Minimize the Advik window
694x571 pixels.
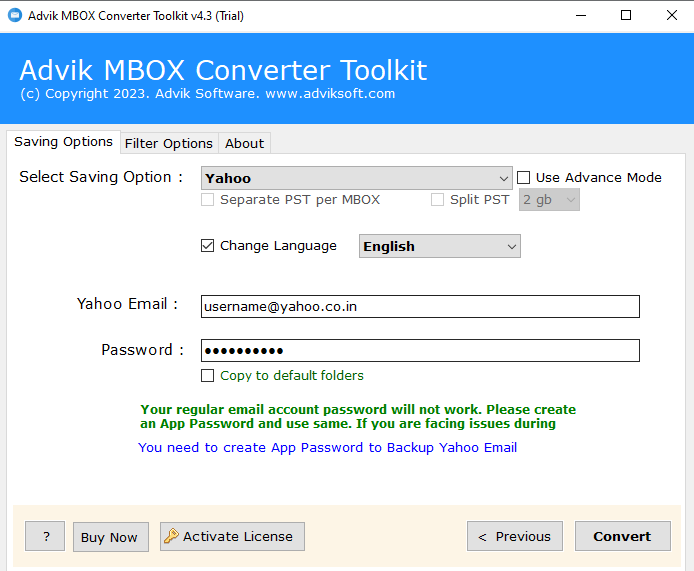pyautogui.click(x=581, y=15)
